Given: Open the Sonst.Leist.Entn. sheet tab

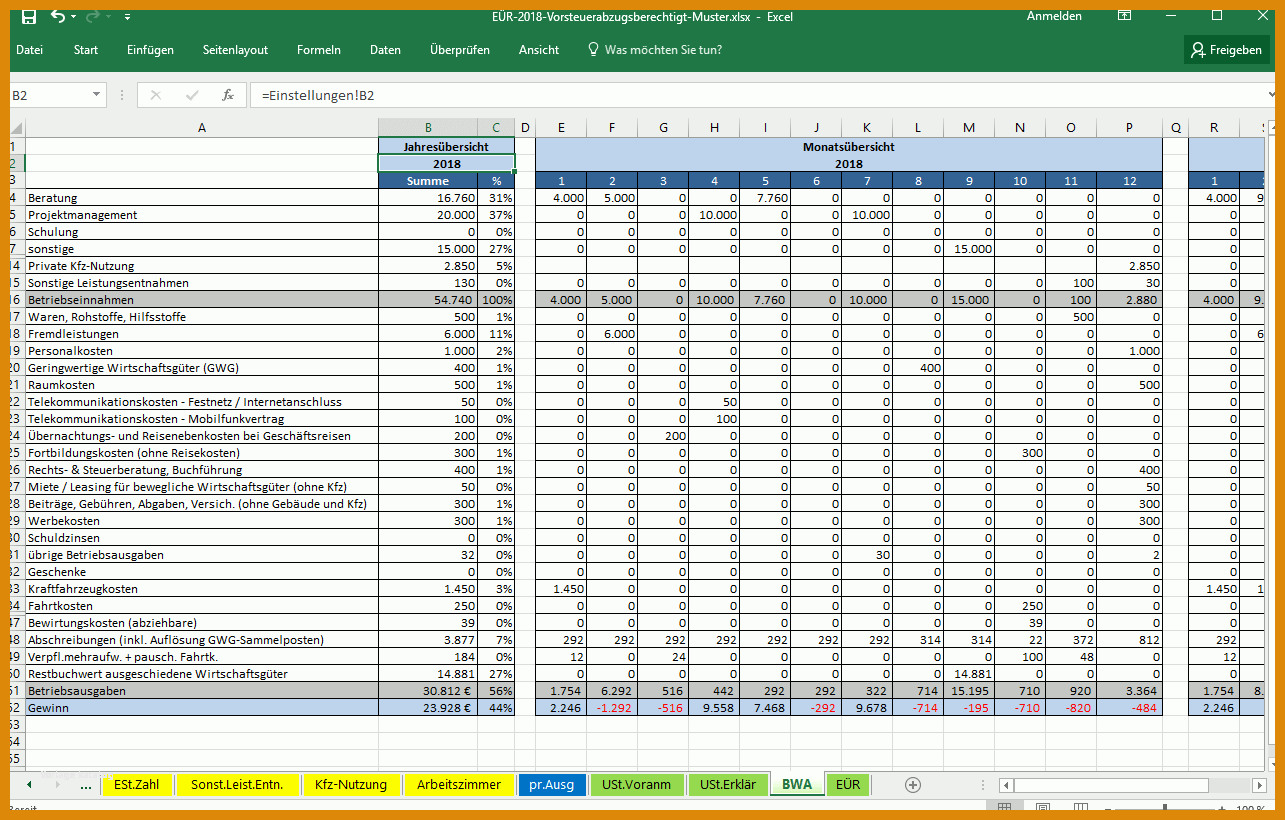Looking at the screenshot, I should pos(237,785).
